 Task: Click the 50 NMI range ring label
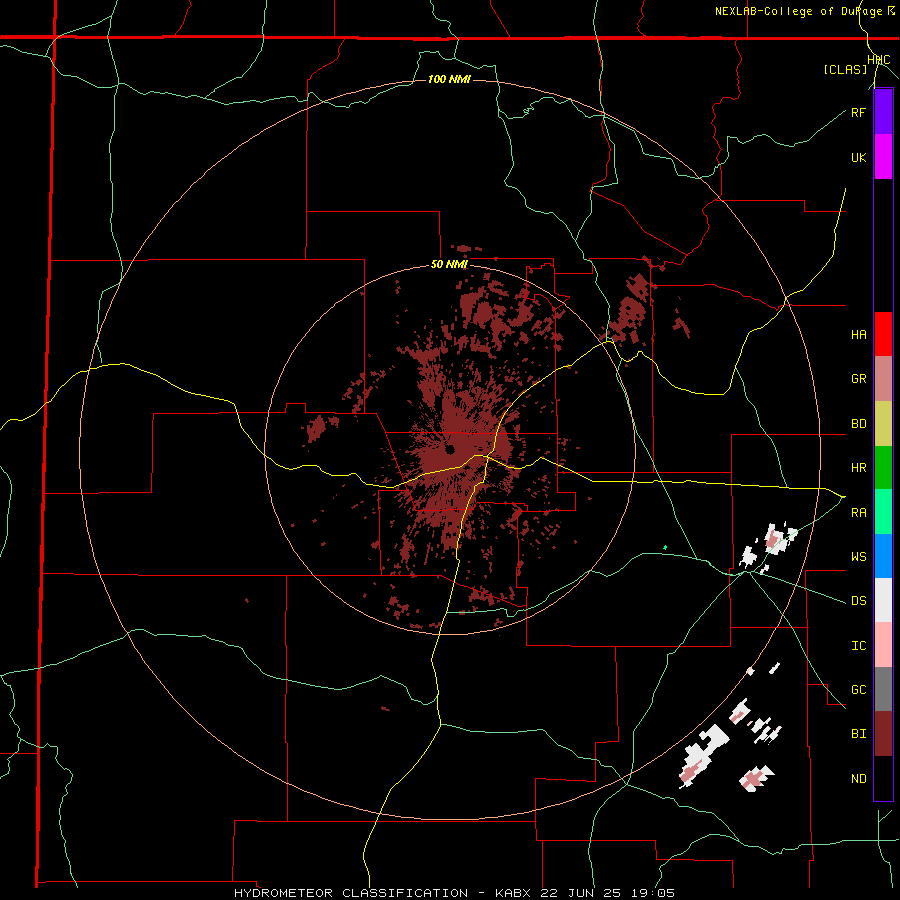449,265
